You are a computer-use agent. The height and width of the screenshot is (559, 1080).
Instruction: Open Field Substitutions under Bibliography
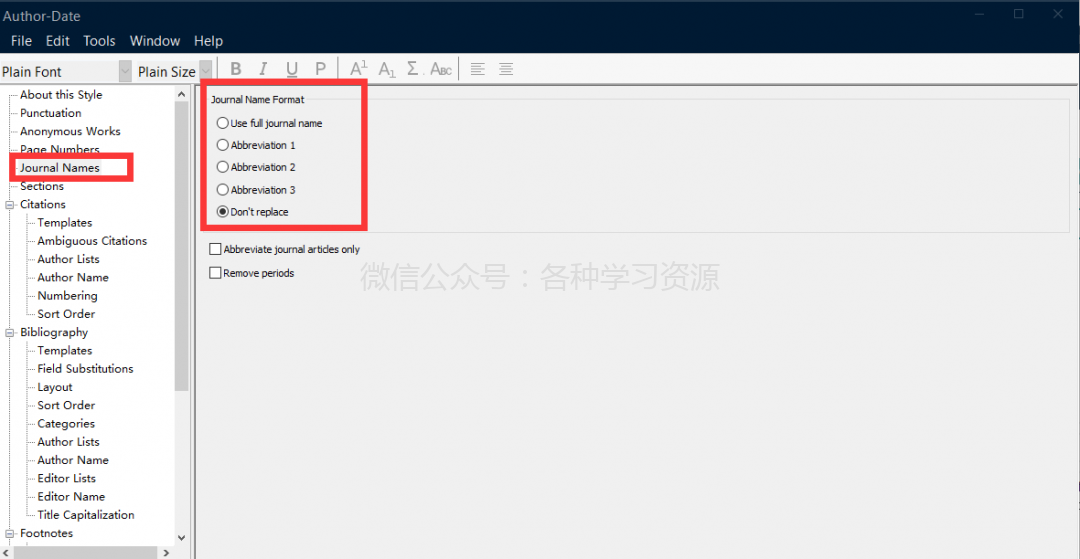[x=85, y=369]
